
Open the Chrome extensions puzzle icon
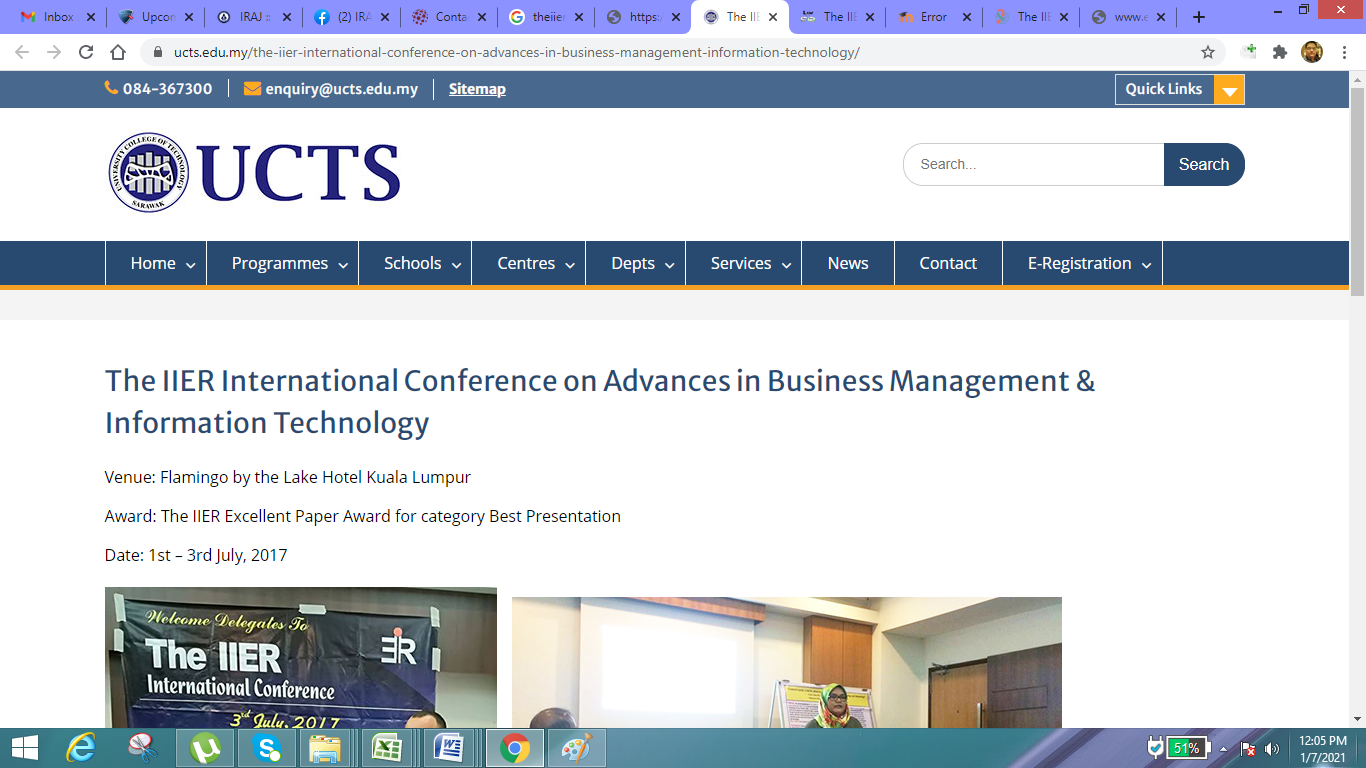pos(1280,52)
